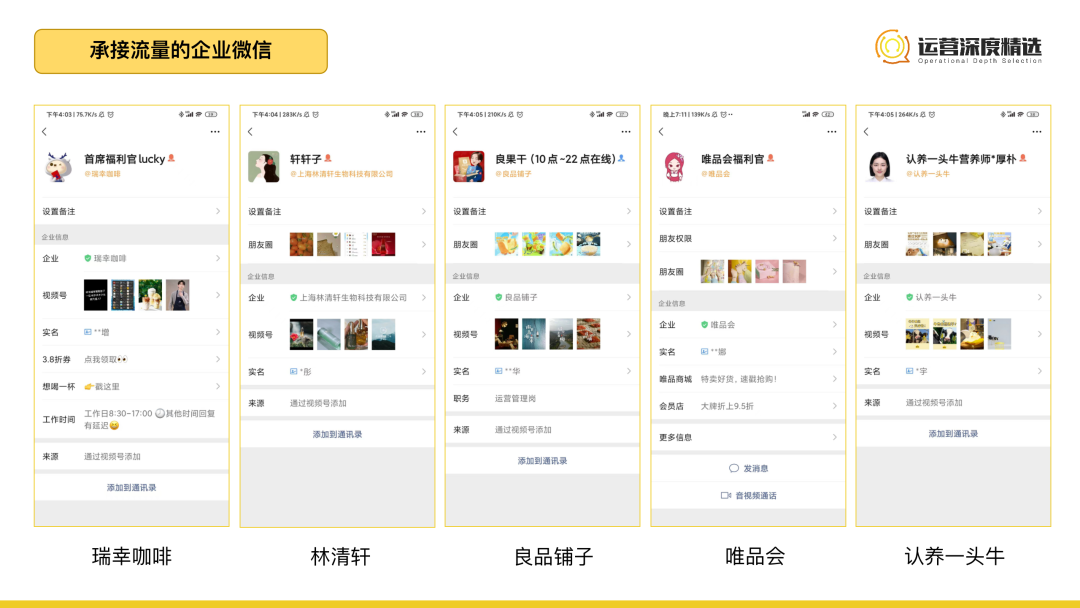Viewport: 1080px width, 608px height.
Task: Tap back arrow in 唯品会 phone screen
Action: pyautogui.click(x=661, y=132)
